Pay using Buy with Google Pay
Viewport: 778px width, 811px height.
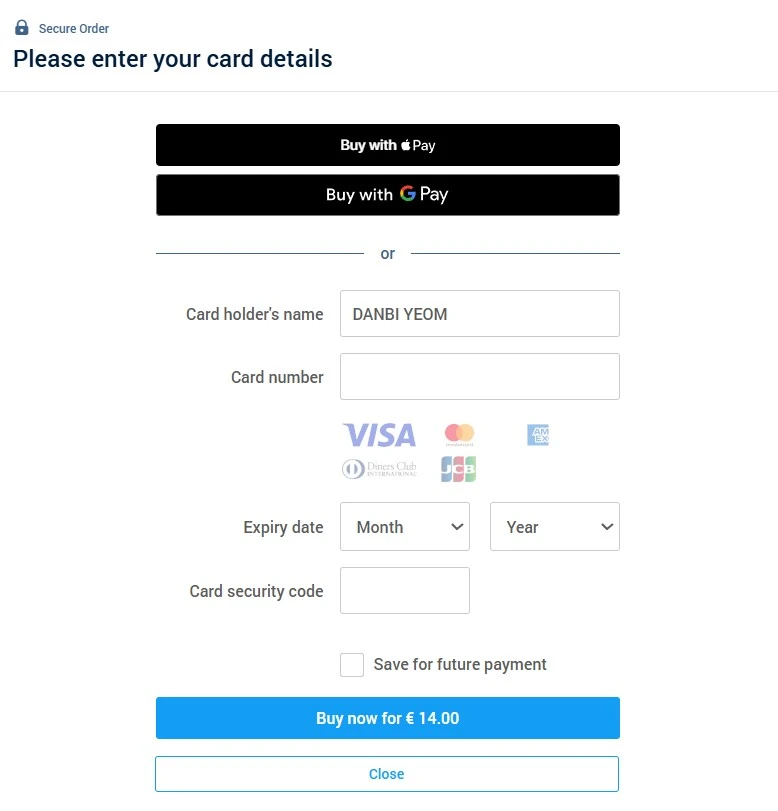tap(388, 195)
